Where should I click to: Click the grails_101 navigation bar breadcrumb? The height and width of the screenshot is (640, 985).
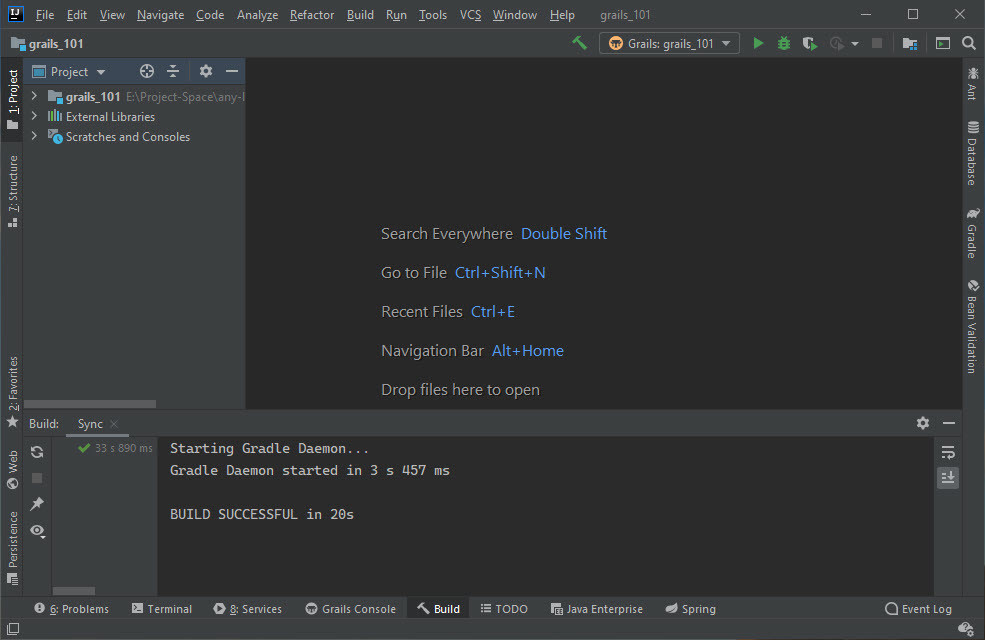coord(48,43)
